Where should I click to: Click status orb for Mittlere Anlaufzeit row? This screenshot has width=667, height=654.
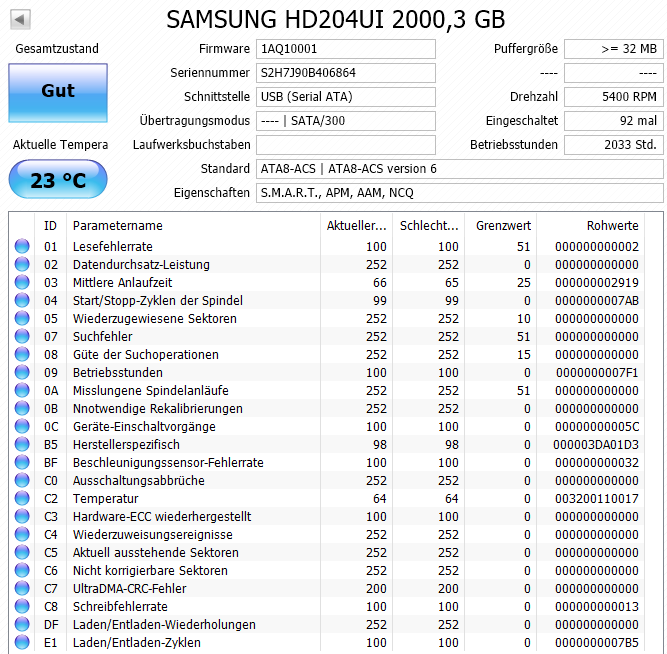click(x=22, y=282)
